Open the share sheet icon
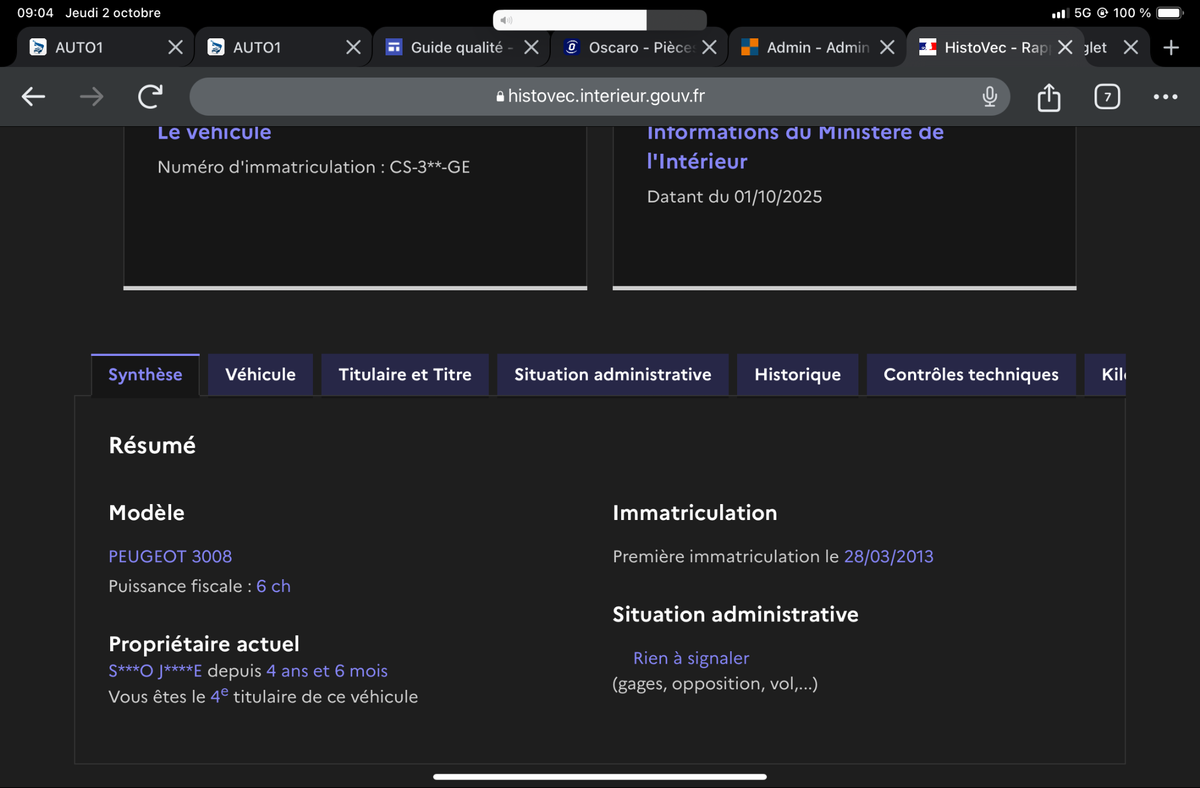1200x788 pixels. click(1048, 97)
